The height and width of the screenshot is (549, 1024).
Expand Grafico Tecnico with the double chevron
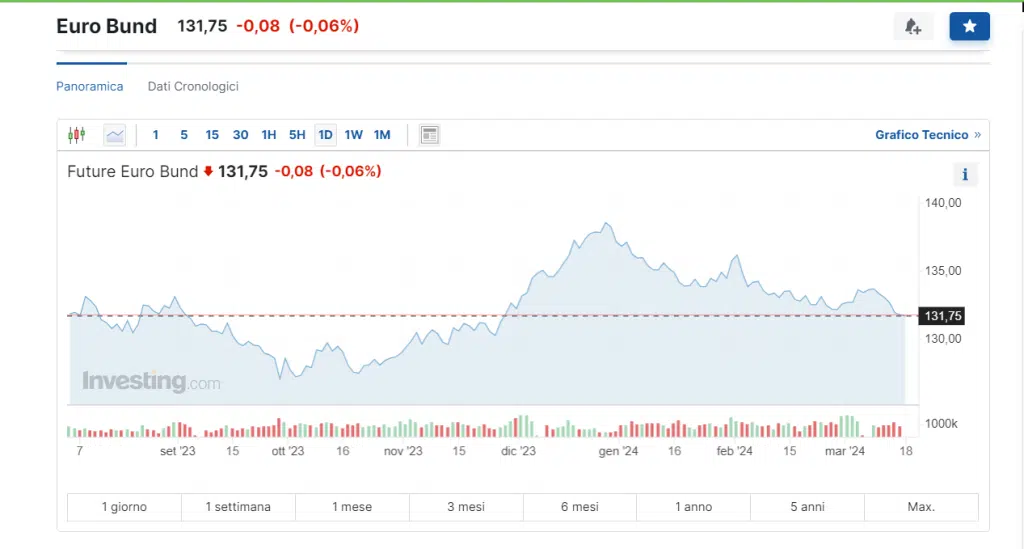coord(977,135)
